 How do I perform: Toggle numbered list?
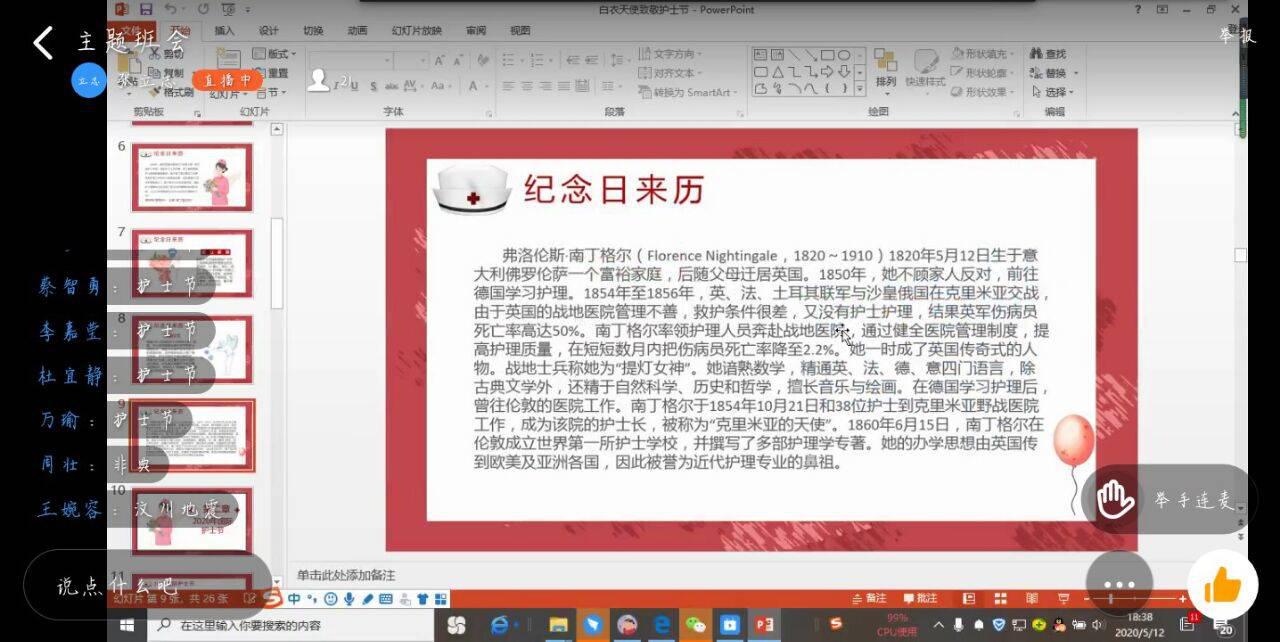click(536, 61)
